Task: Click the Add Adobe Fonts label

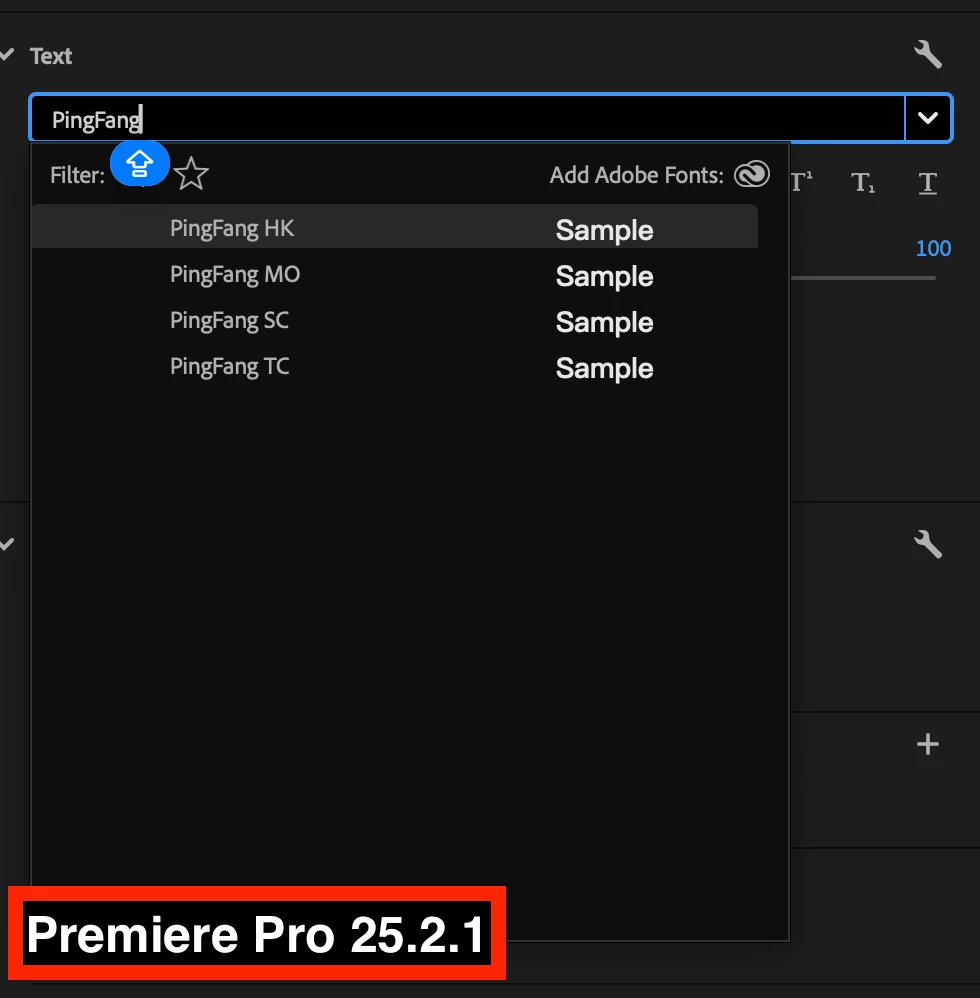Action: pyautogui.click(x=636, y=175)
